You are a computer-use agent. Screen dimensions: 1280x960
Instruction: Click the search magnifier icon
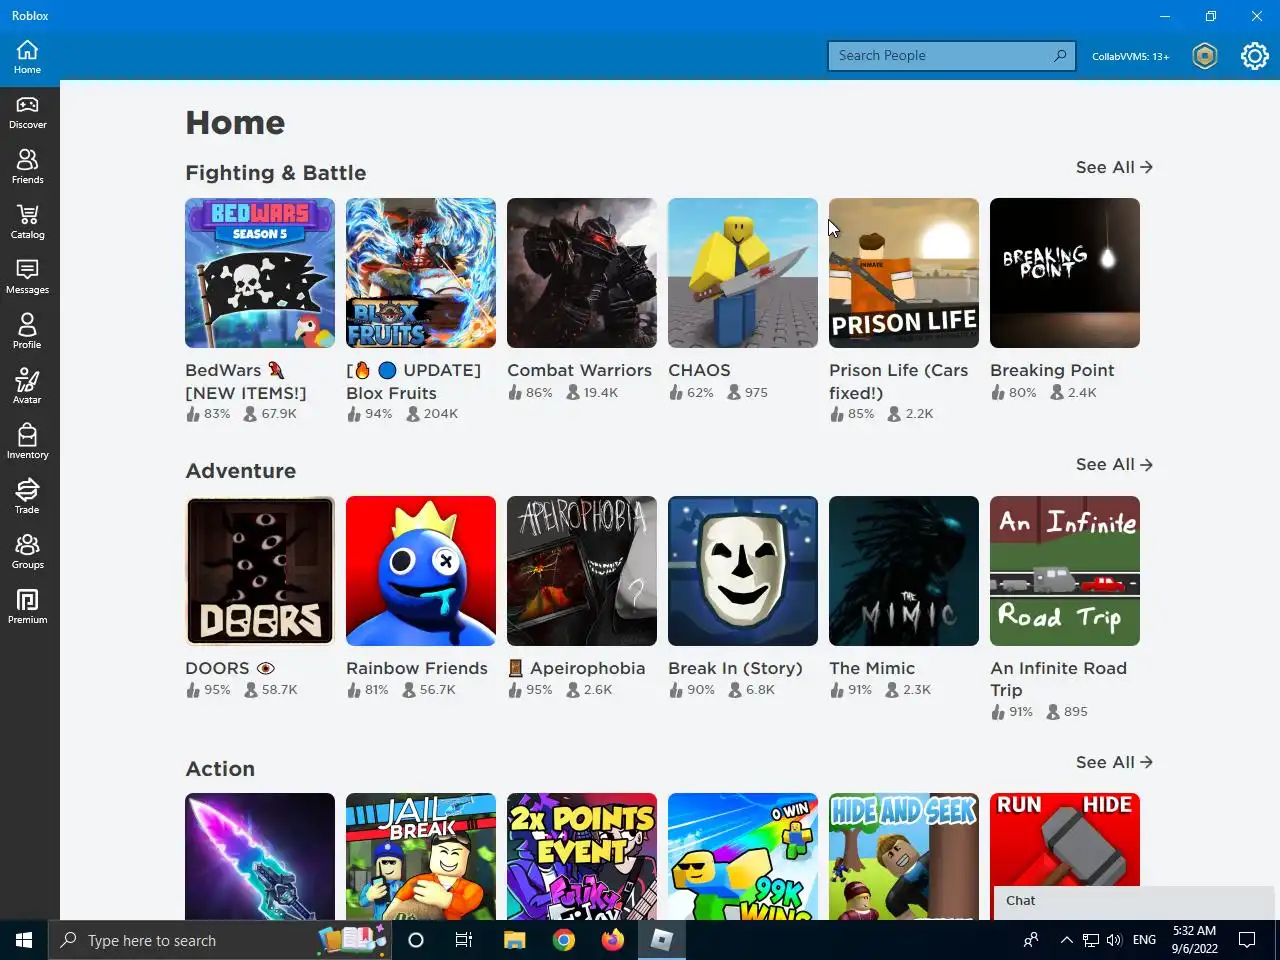[1060, 55]
